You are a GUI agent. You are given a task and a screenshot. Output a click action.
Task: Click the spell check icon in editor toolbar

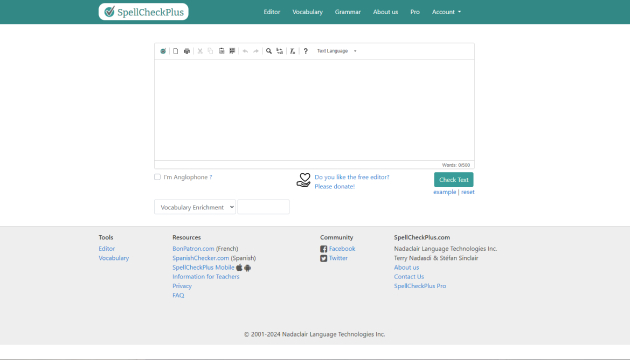[163, 51]
